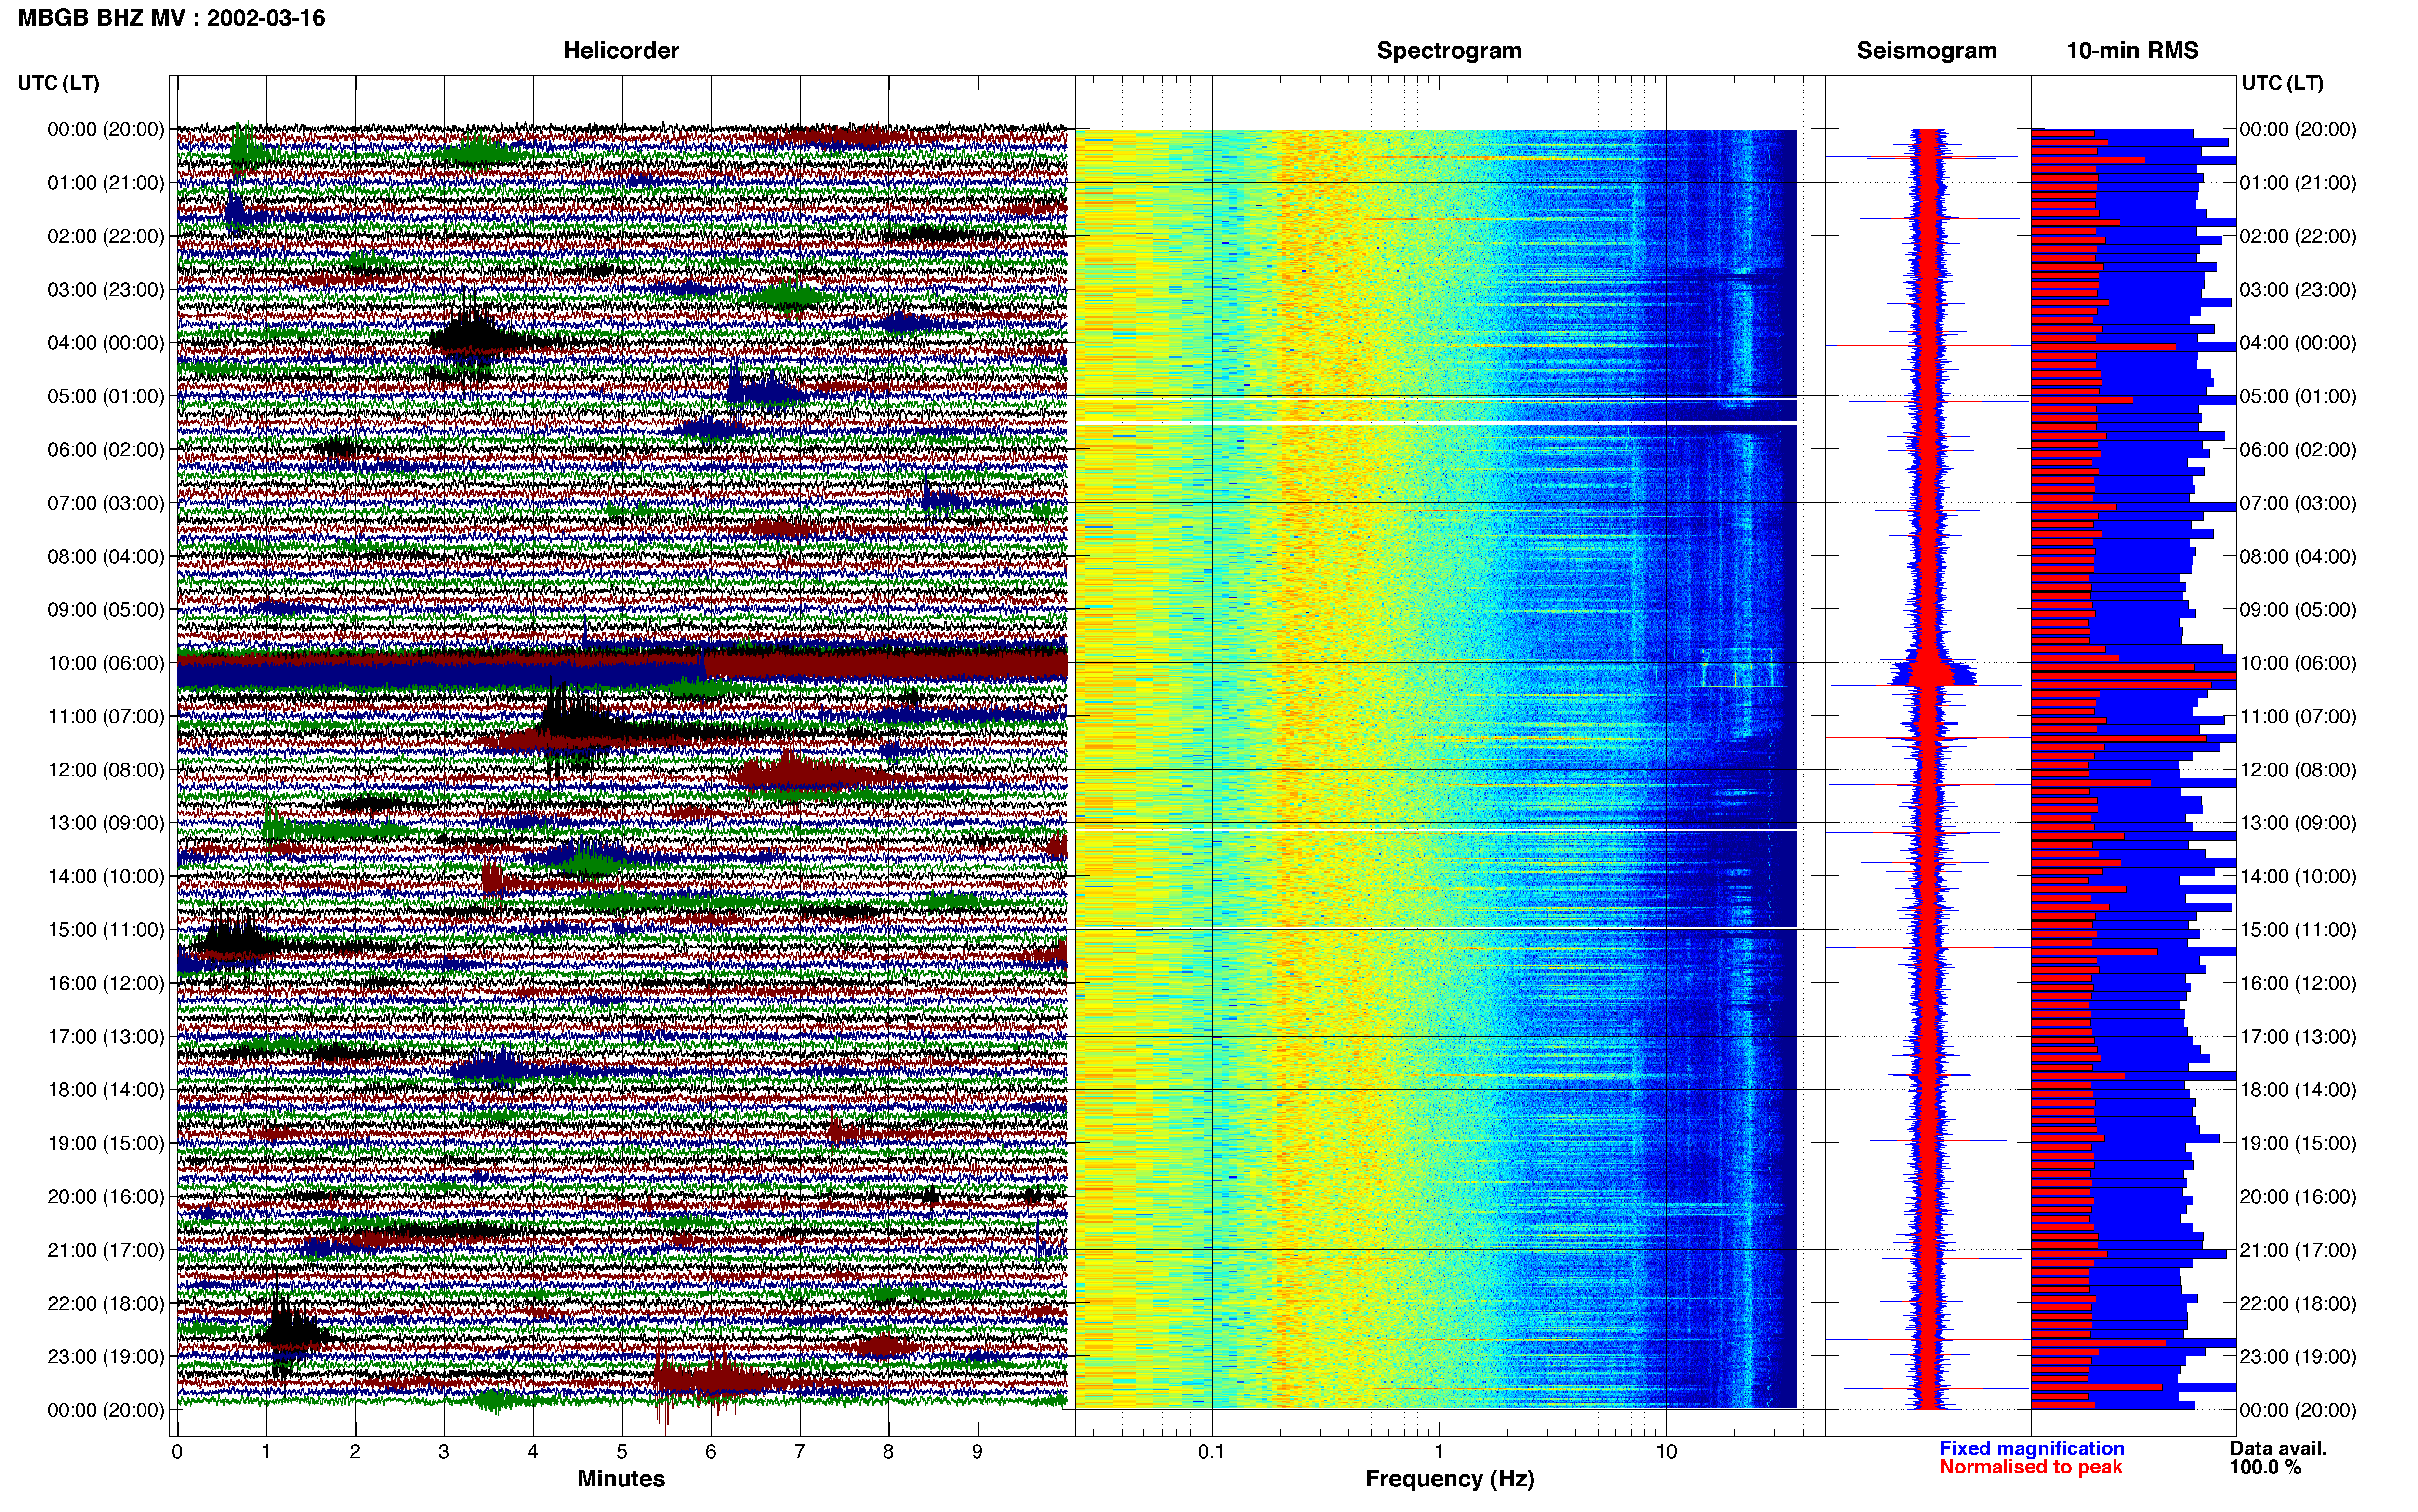Click the '1' frequency tick label
The width and height of the screenshot is (2418, 1512).
(1439, 1451)
